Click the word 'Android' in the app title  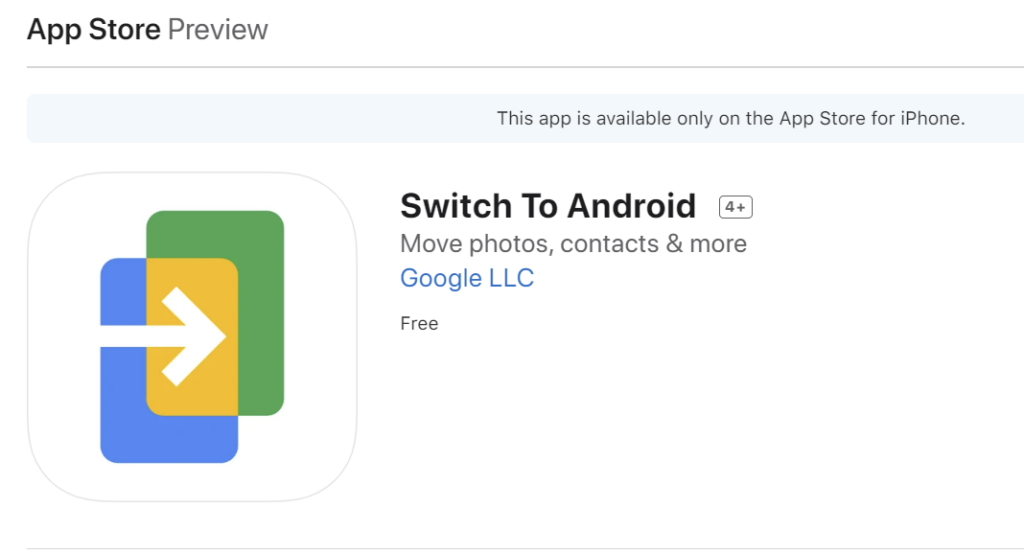[x=632, y=206]
